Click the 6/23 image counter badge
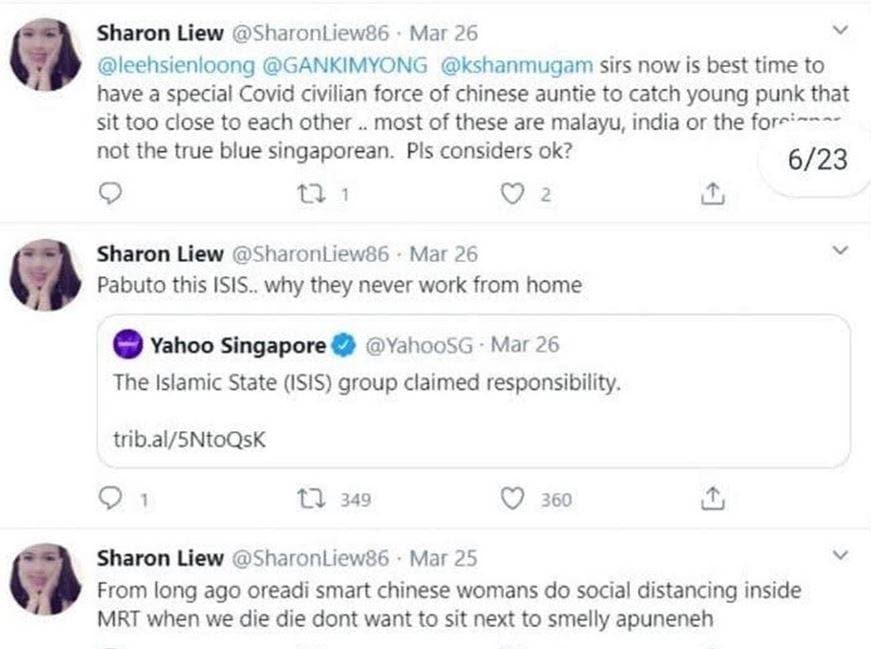Viewport: 871px width, 649px height. click(x=817, y=160)
